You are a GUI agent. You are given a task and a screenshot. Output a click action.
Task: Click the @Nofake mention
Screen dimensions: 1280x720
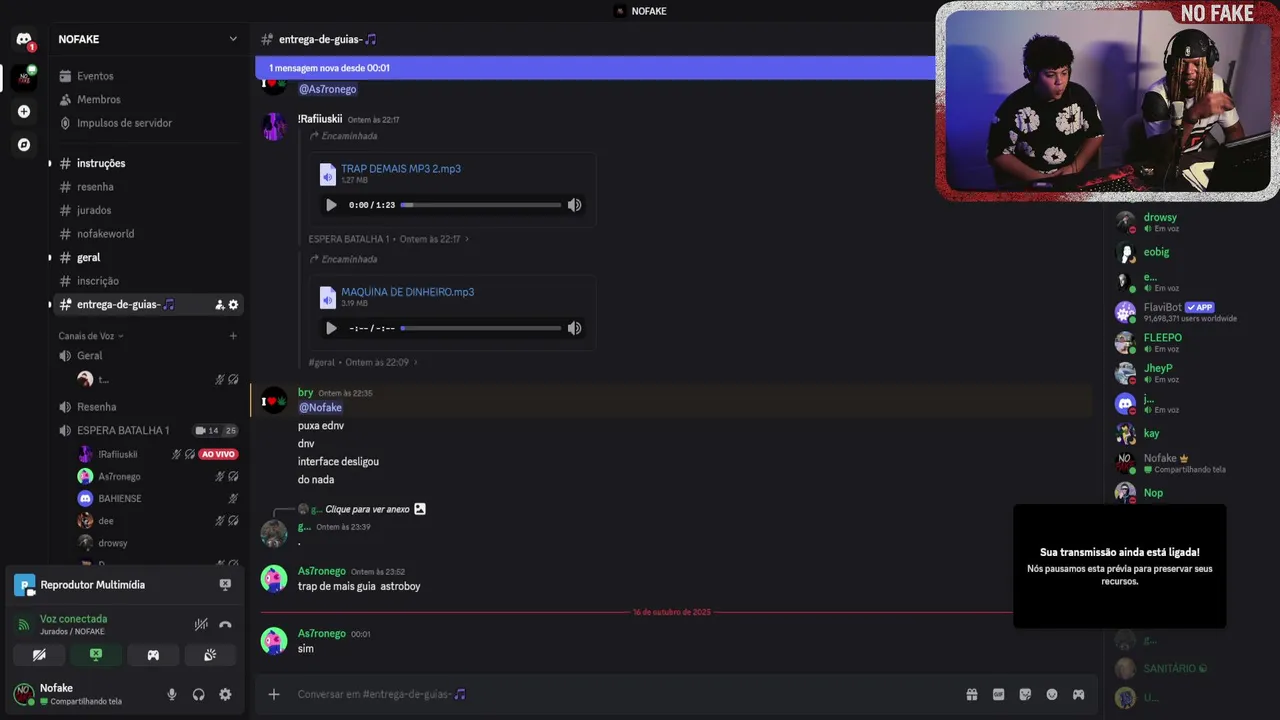pos(320,408)
